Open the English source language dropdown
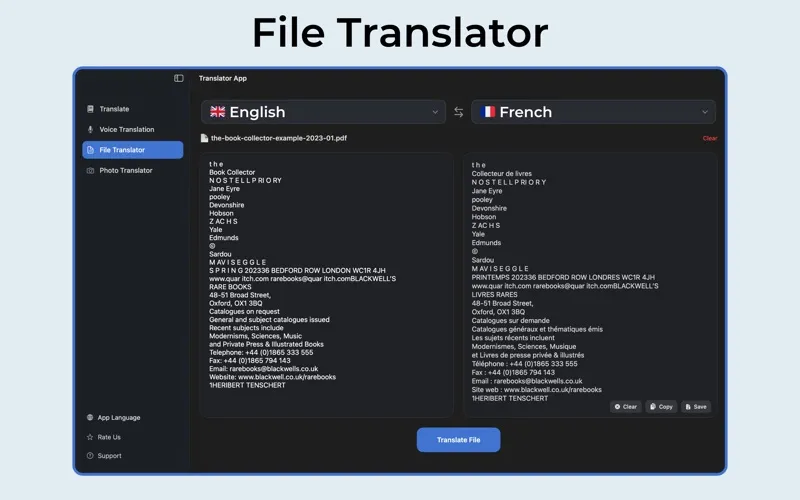 coord(323,112)
